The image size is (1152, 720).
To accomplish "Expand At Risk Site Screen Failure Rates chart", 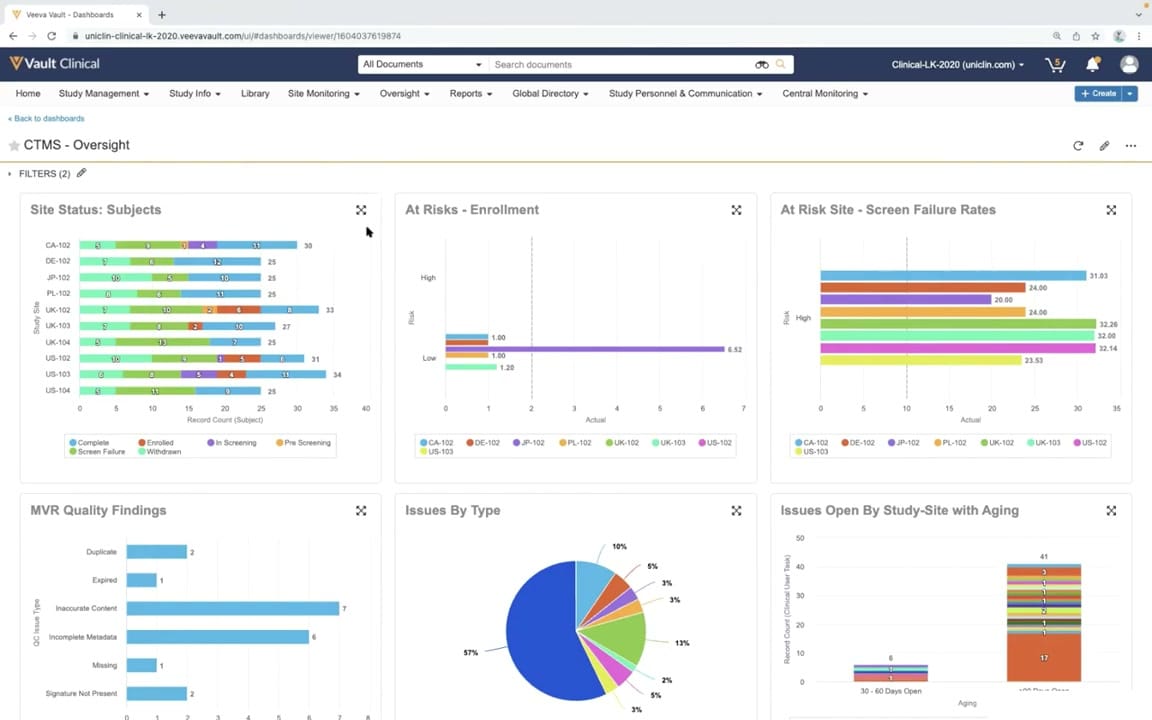I will pyautogui.click(x=1111, y=210).
